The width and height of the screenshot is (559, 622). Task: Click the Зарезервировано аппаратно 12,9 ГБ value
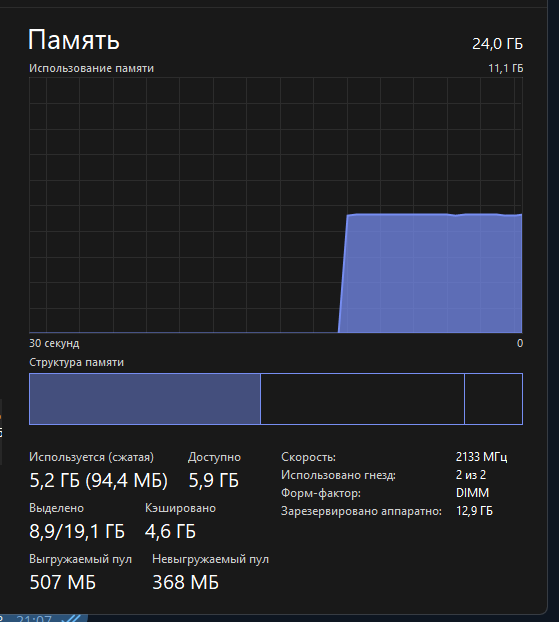click(x=474, y=511)
